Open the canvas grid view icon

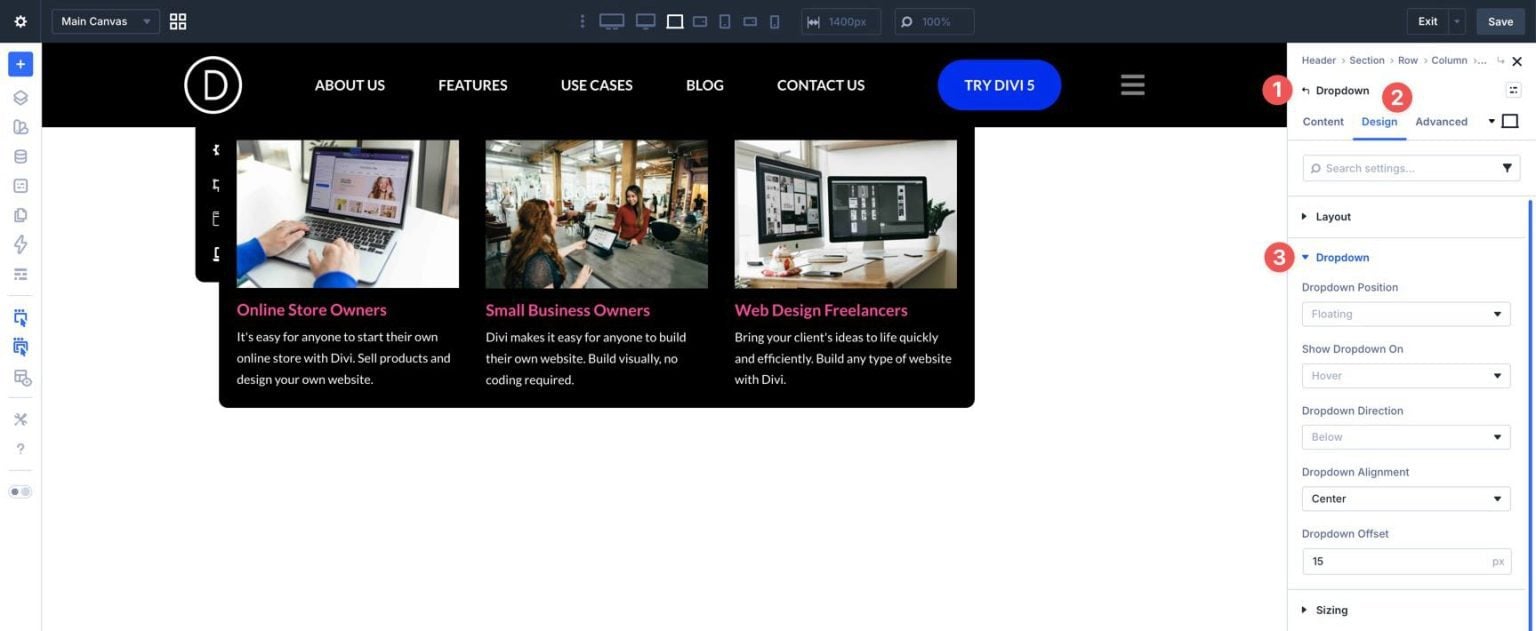pyautogui.click(x=178, y=21)
